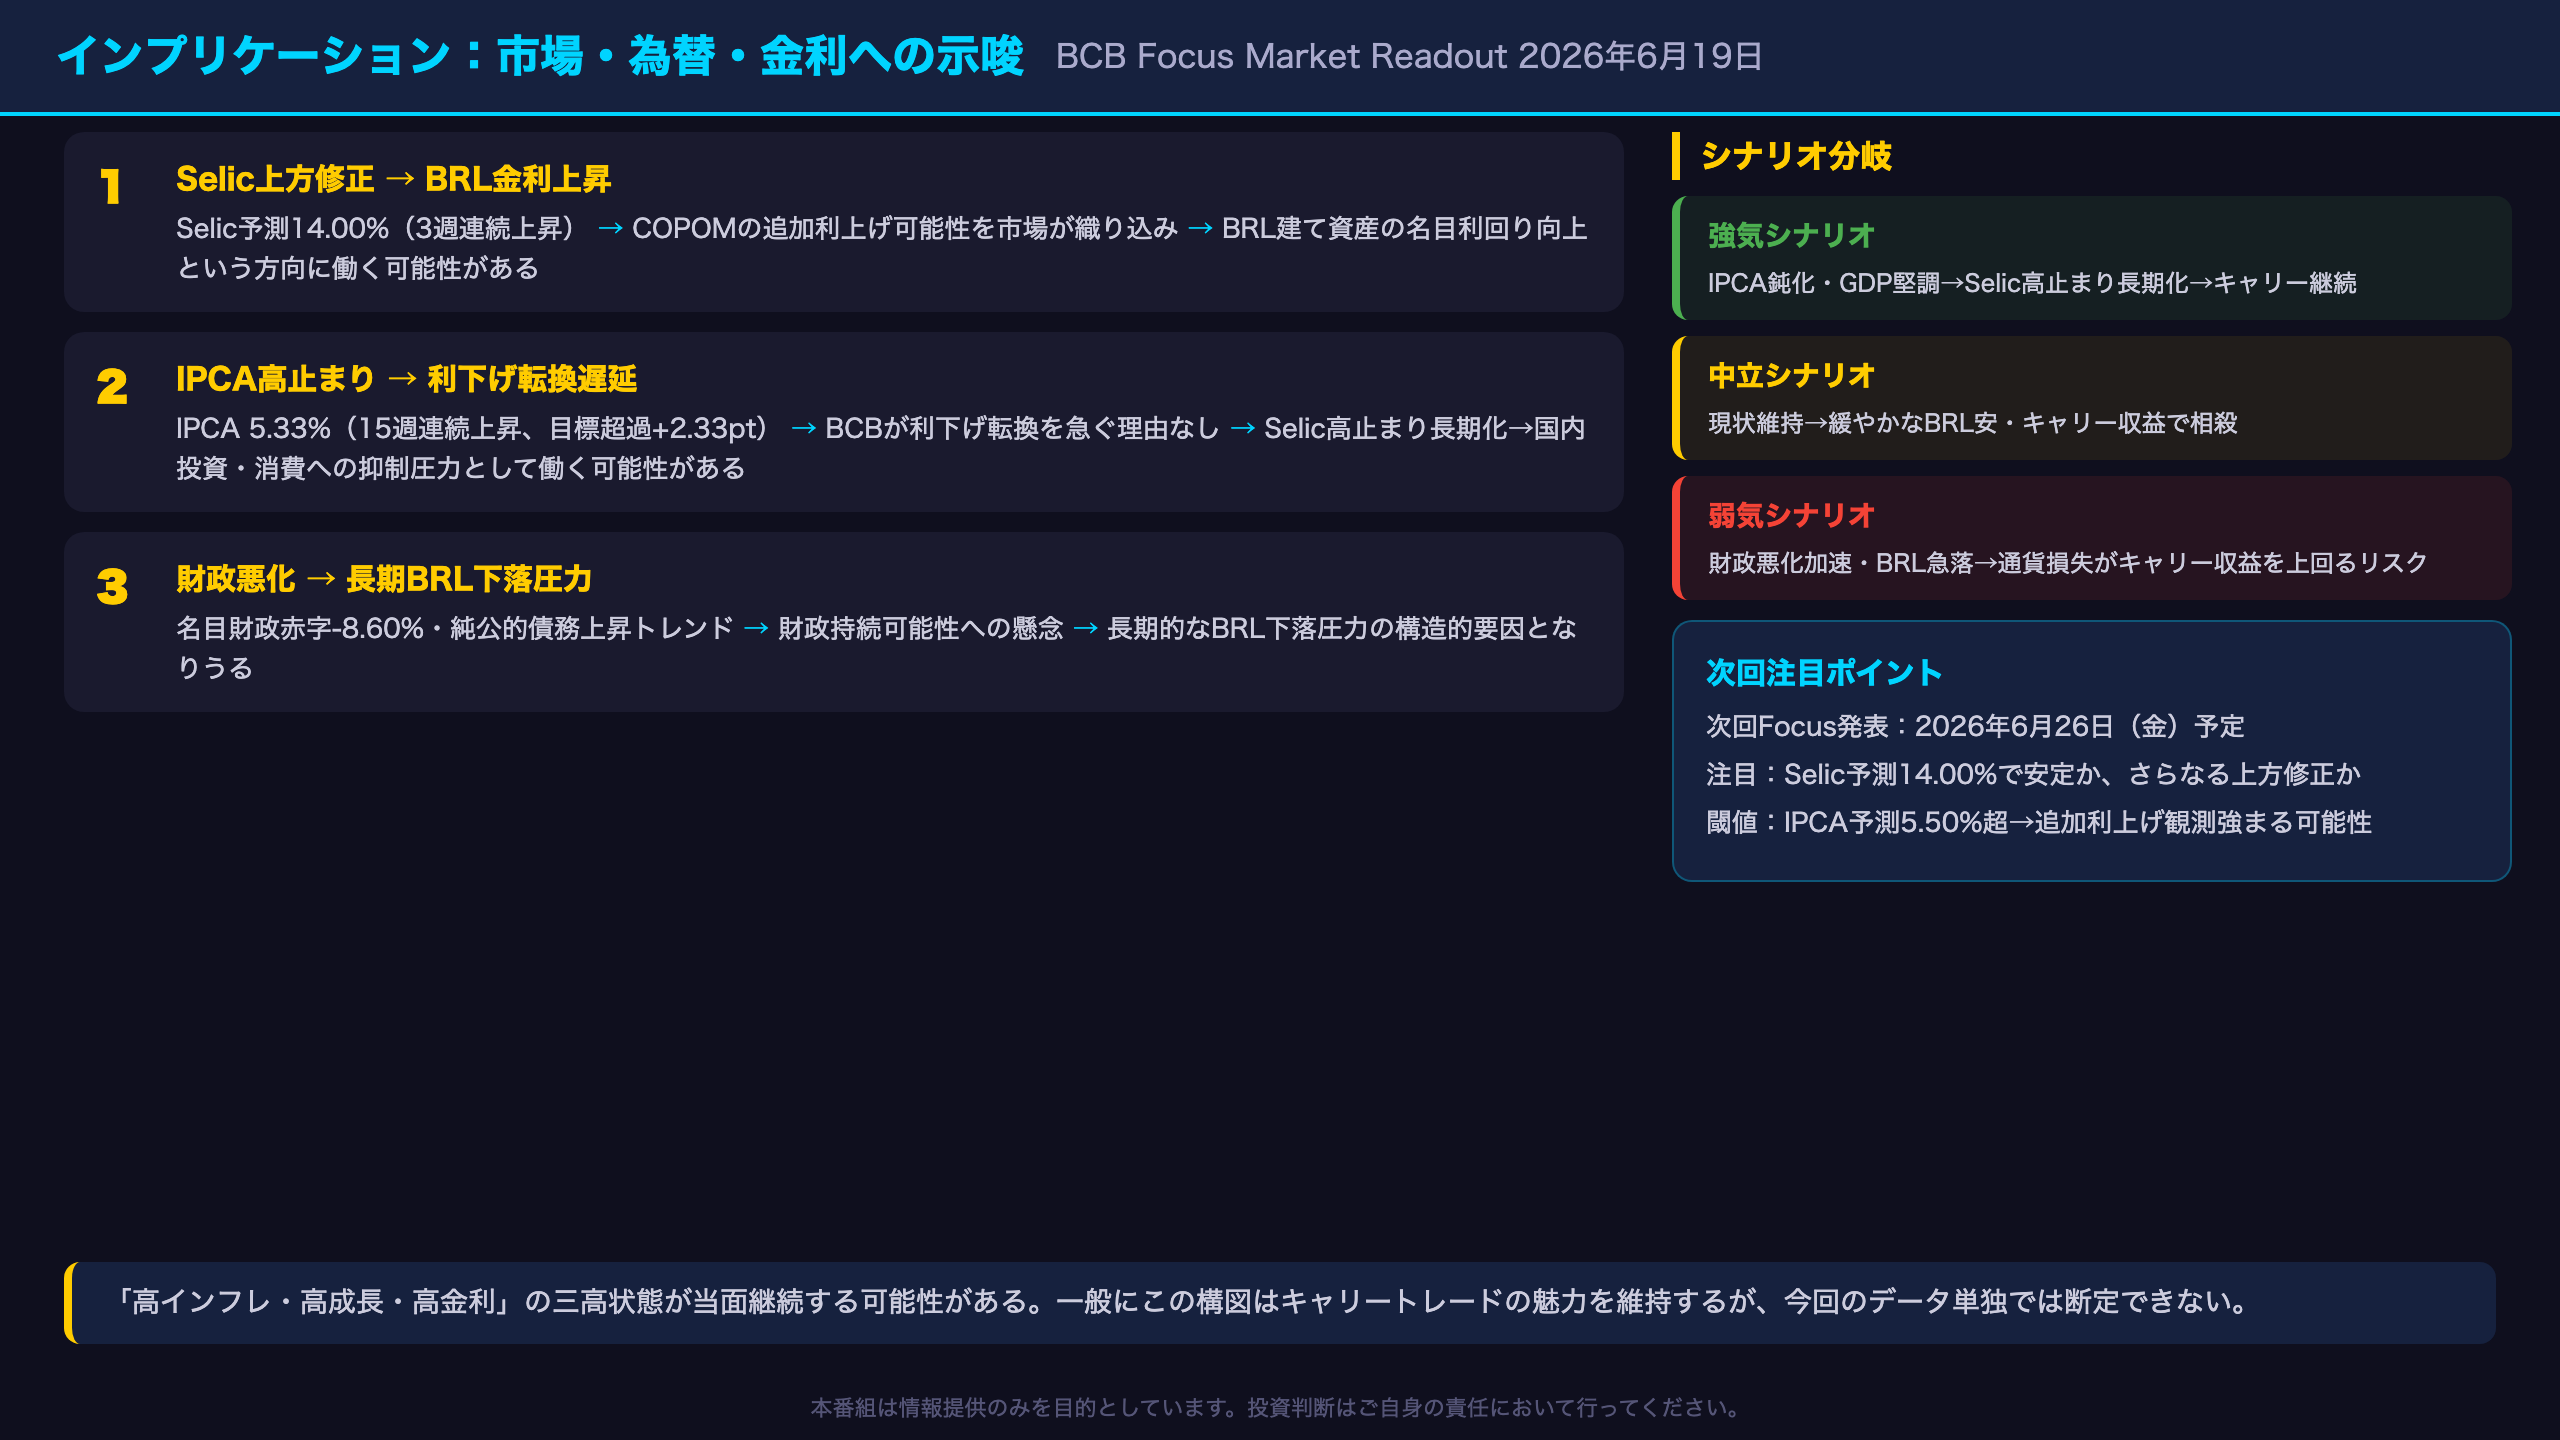Click line 注目：Selic予測14.00%で安定か、さらなる上方修正か
This screenshot has width=2560, height=1440.
(x=2033, y=774)
